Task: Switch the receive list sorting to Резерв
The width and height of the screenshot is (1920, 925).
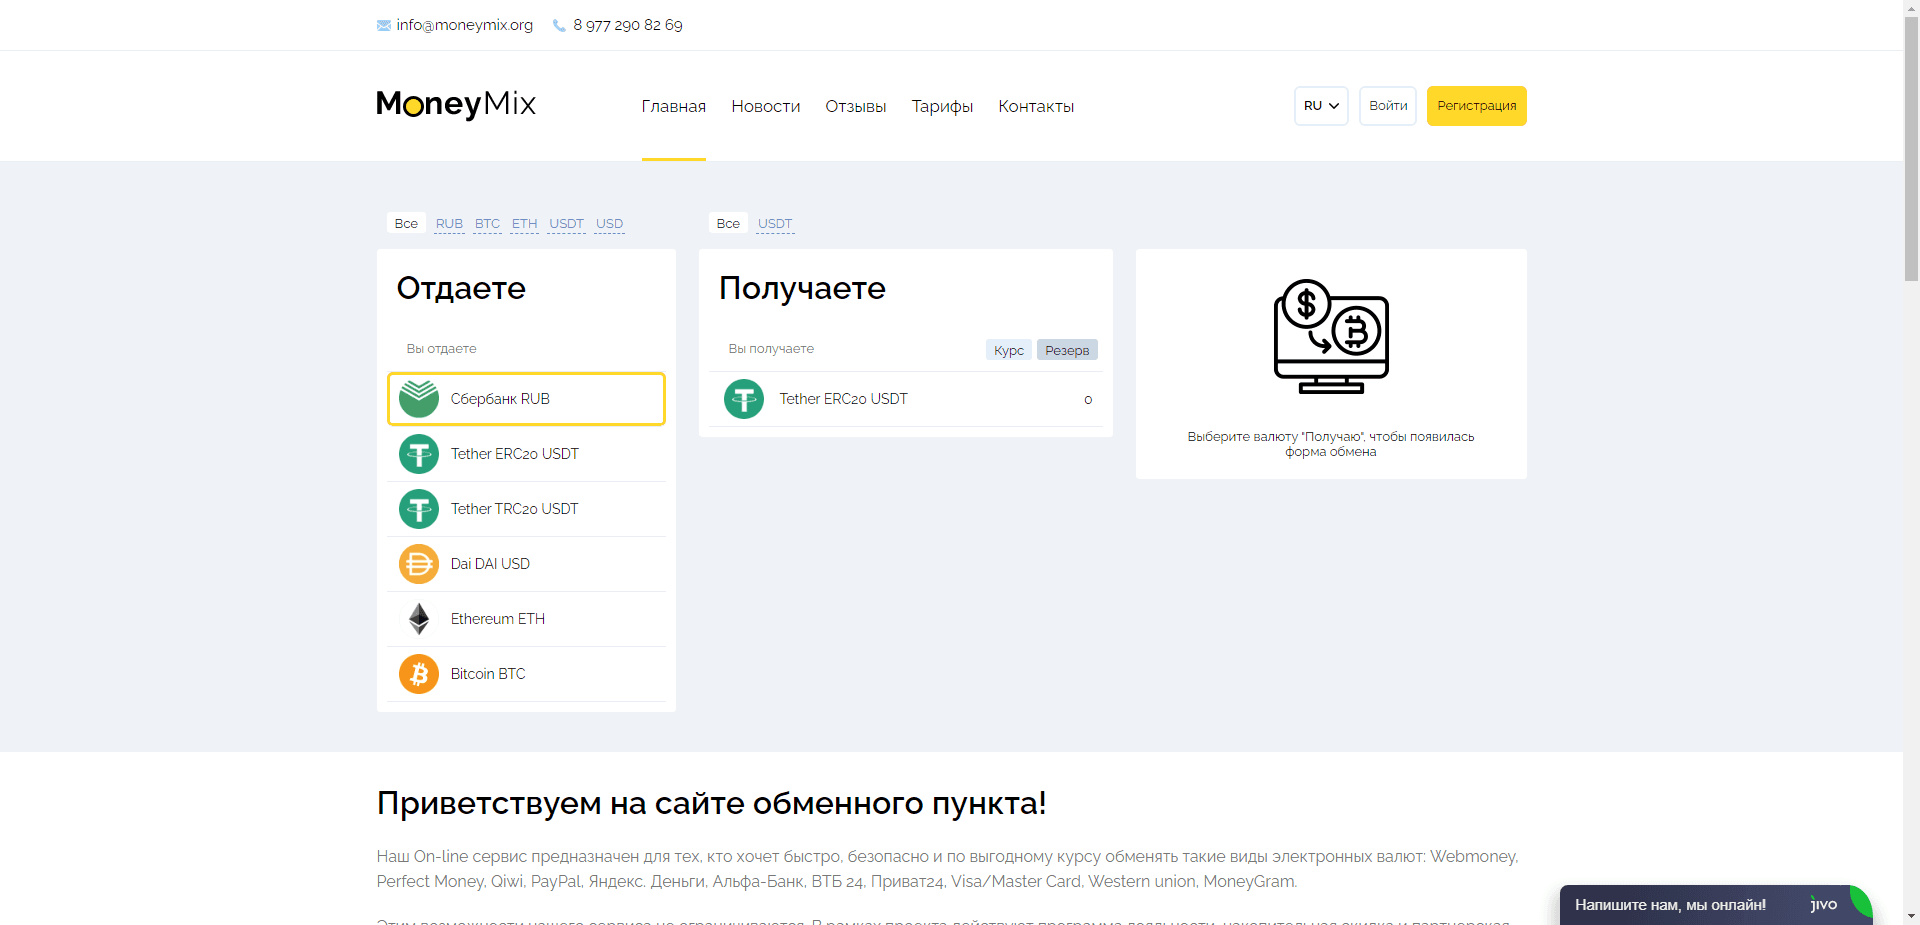Action: click(1066, 349)
